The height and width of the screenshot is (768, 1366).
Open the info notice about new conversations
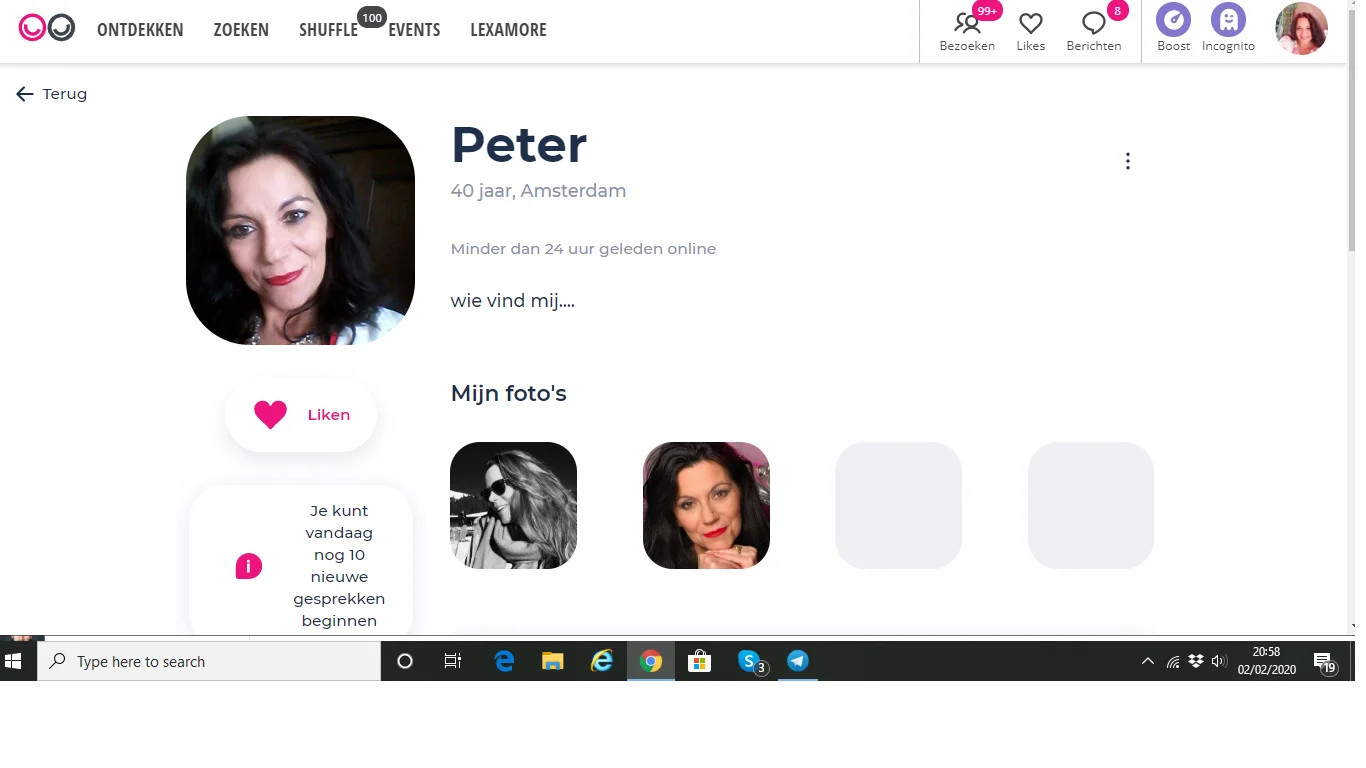pos(247,566)
